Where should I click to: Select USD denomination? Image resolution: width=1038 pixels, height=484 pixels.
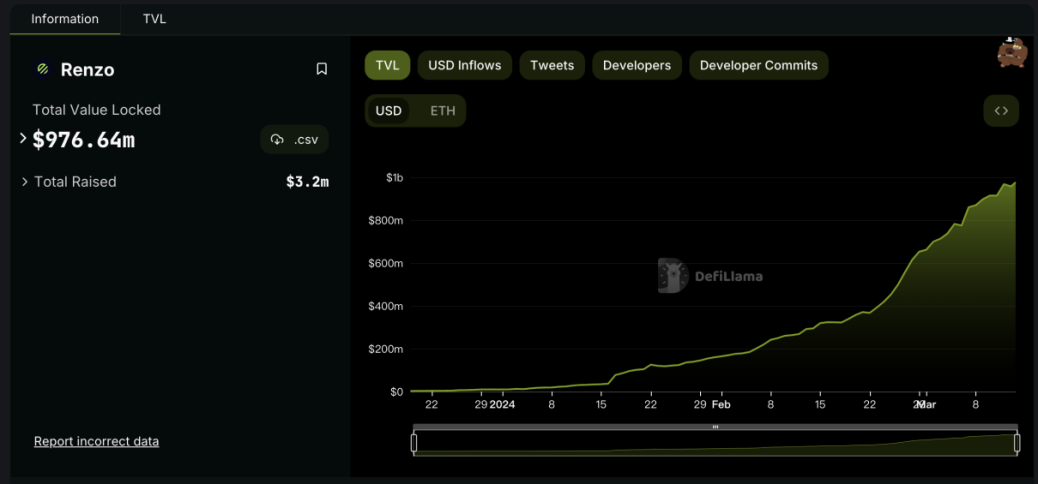click(389, 111)
